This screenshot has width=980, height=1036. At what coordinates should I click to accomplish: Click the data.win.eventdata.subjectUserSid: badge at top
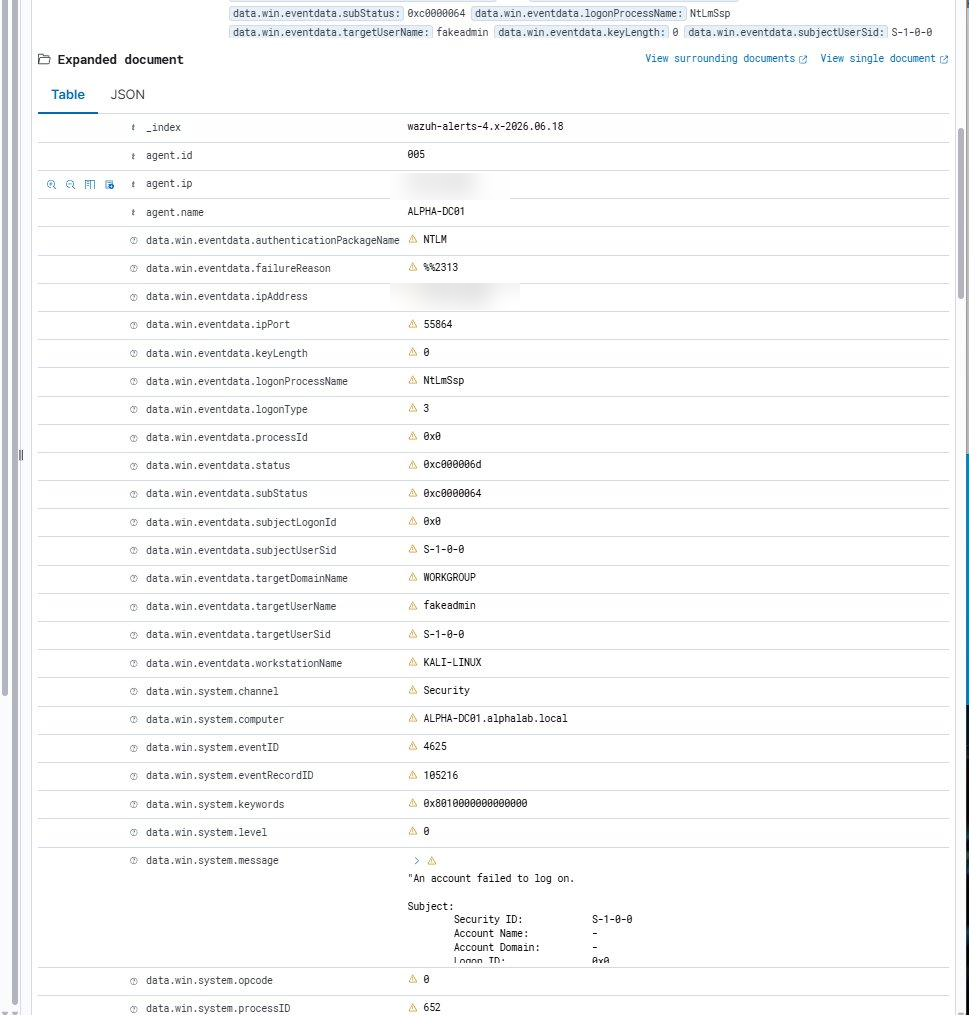coord(786,32)
